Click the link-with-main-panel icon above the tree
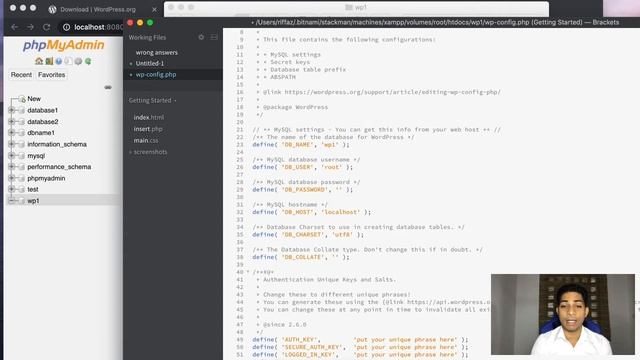This screenshot has width=640, height=360. [x=108, y=87]
